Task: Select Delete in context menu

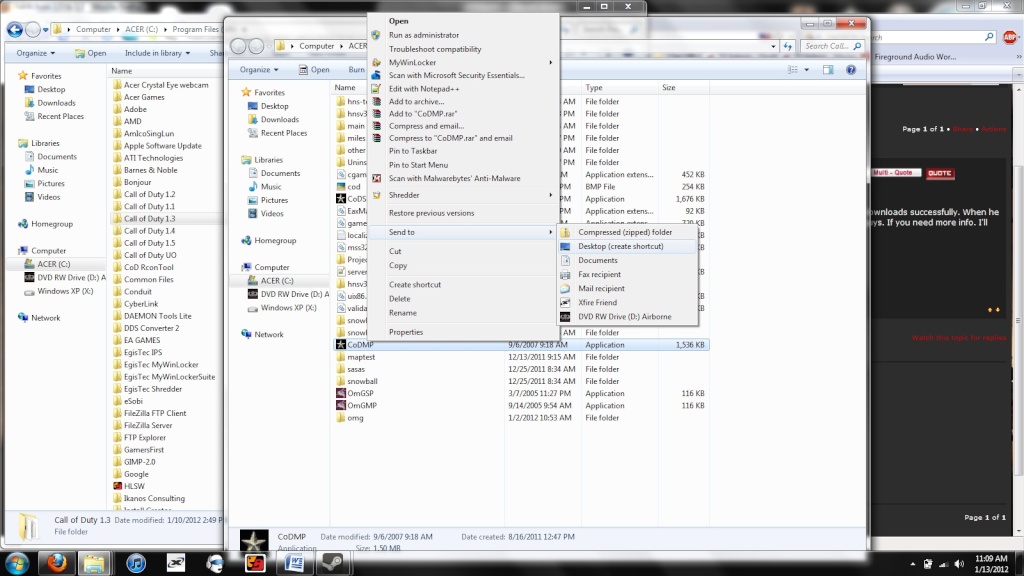Action: tap(400, 299)
